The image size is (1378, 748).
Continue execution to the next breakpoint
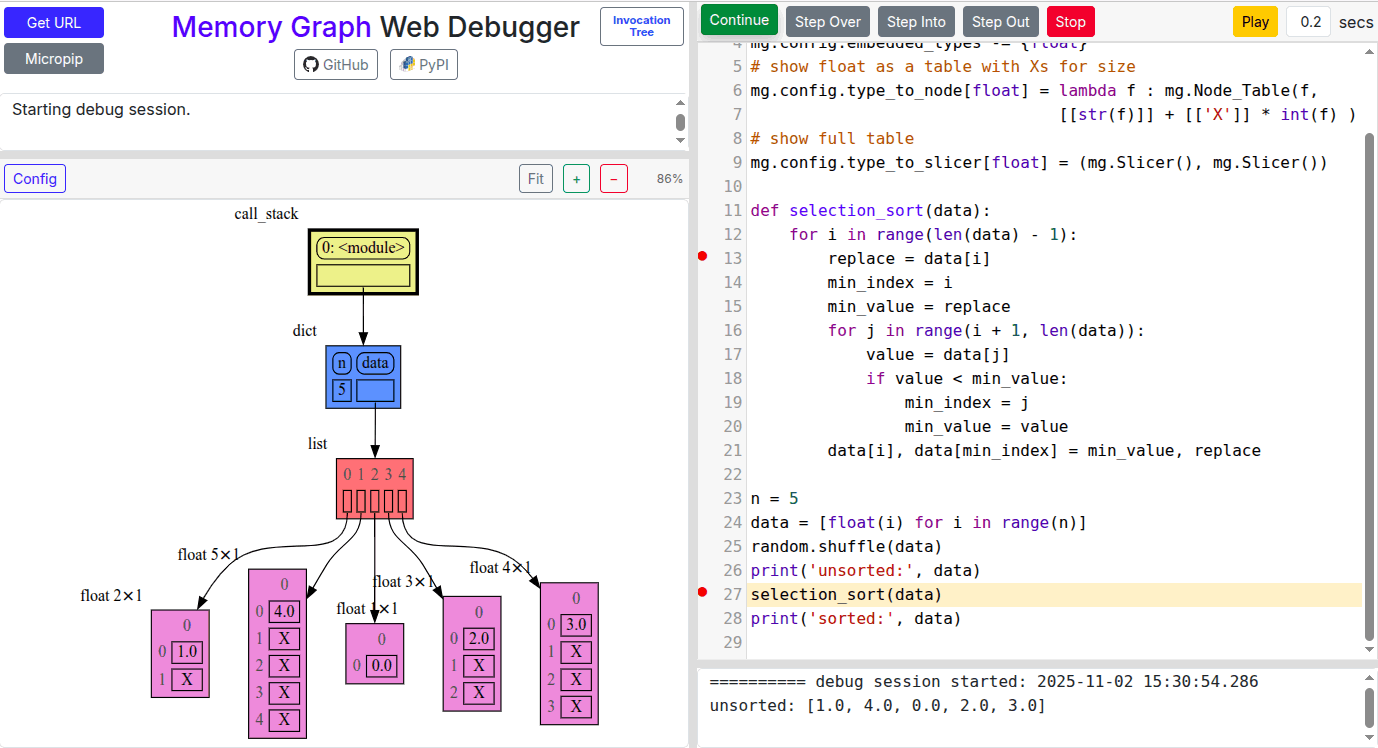click(739, 19)
